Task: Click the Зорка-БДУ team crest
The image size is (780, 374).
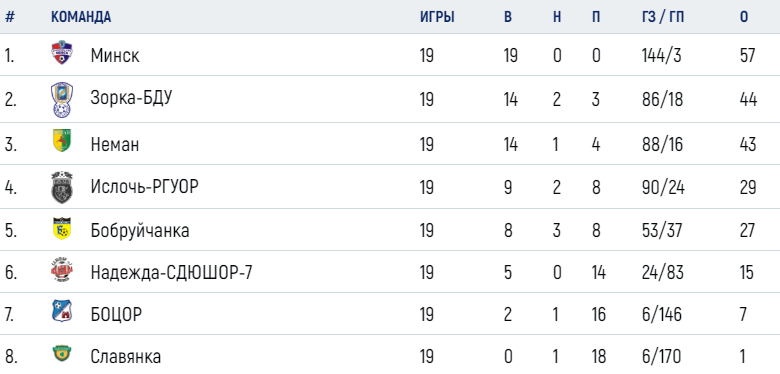Action: [x=62, y=99]
